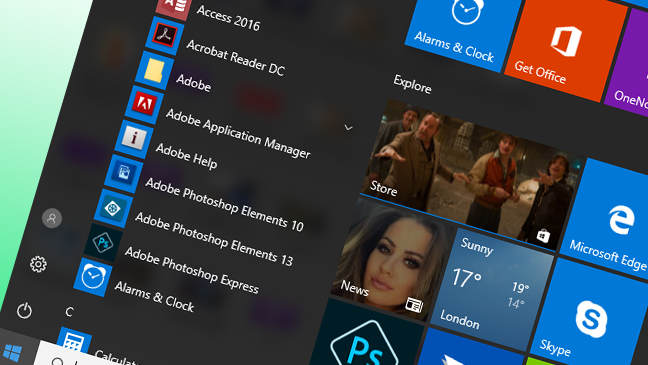648x365 pixels.
Task: Click the Settings gear icon
Action: 38,264
